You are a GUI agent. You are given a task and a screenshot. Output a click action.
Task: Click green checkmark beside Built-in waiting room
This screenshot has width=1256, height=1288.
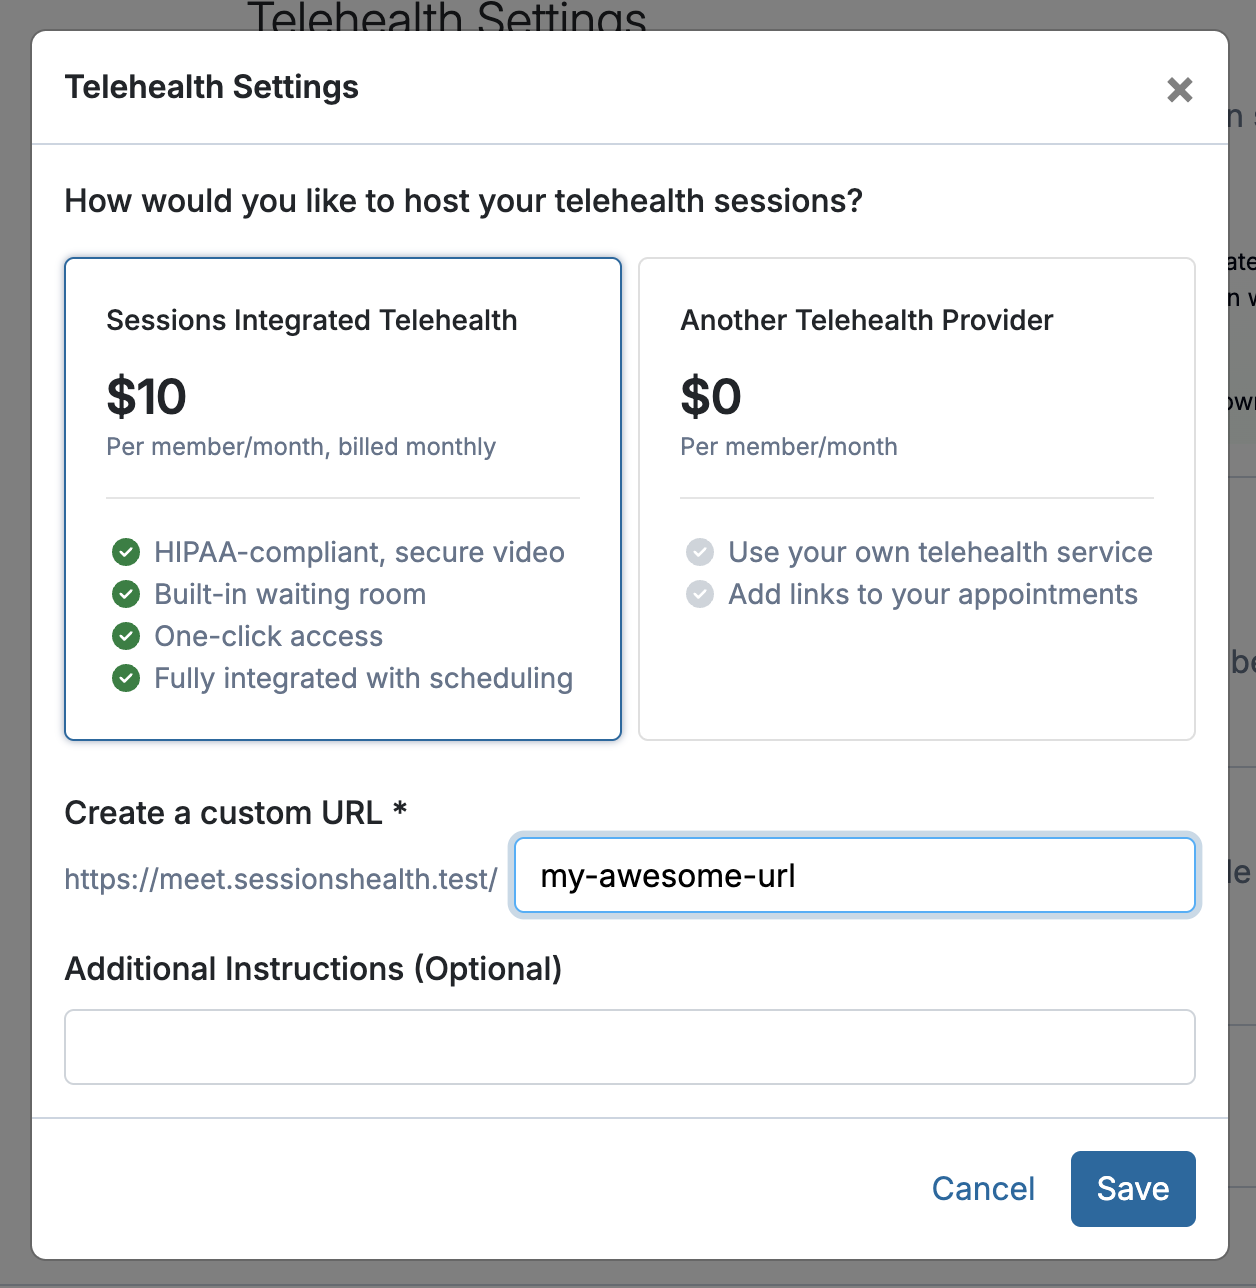126,594
